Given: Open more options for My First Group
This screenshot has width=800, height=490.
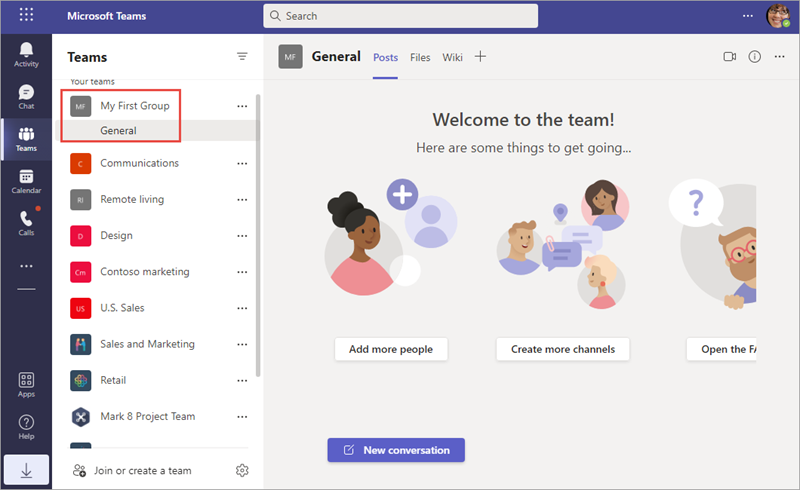Looking at the screenshot, I should click(242, 106).
